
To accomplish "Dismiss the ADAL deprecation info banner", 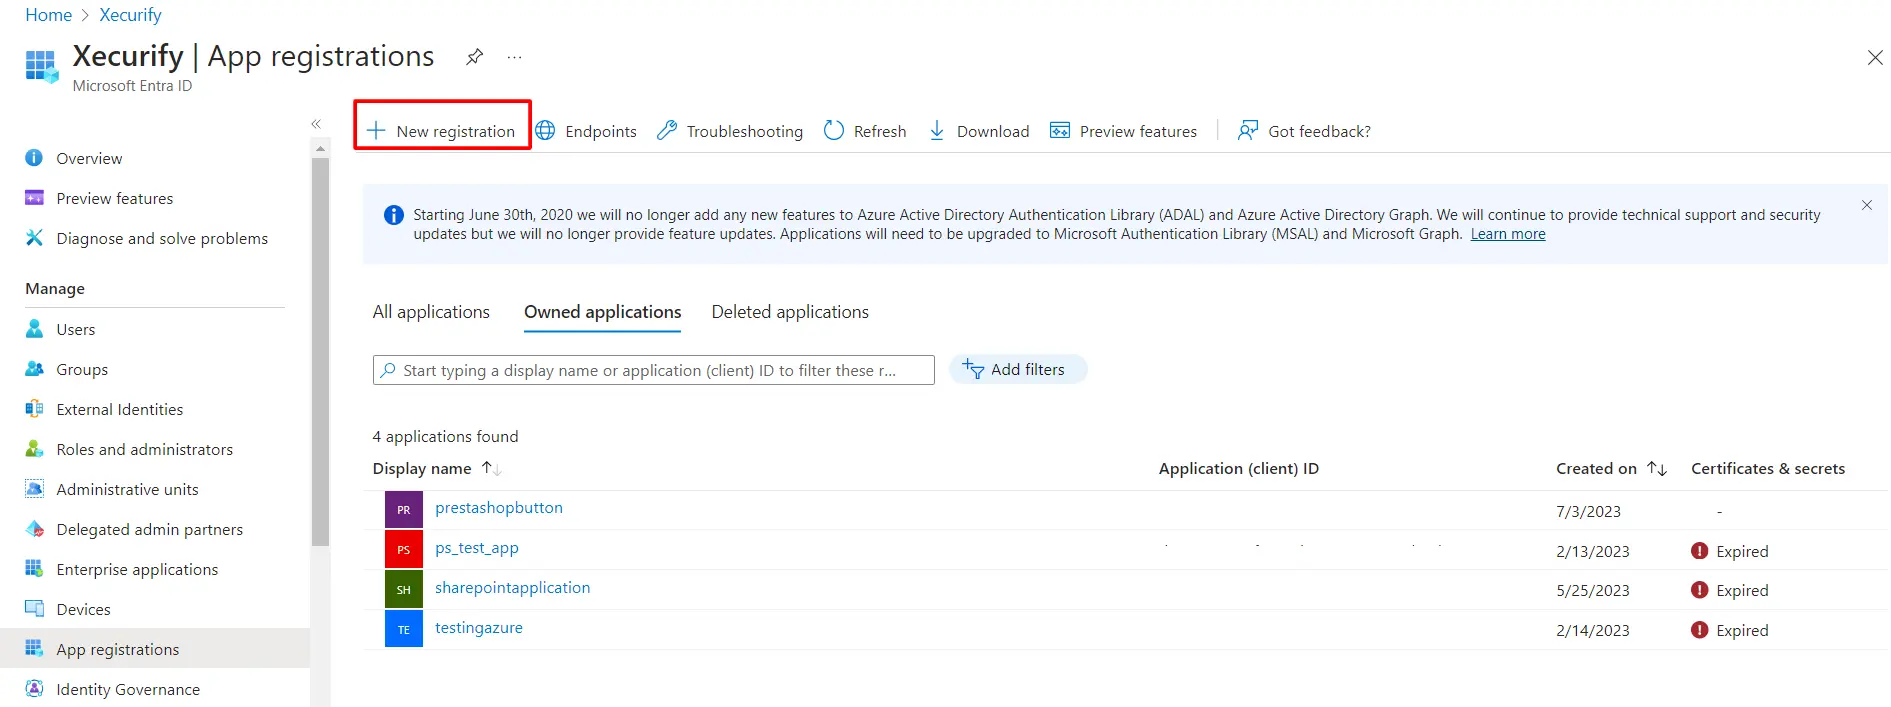I will tap(1866, 205).
